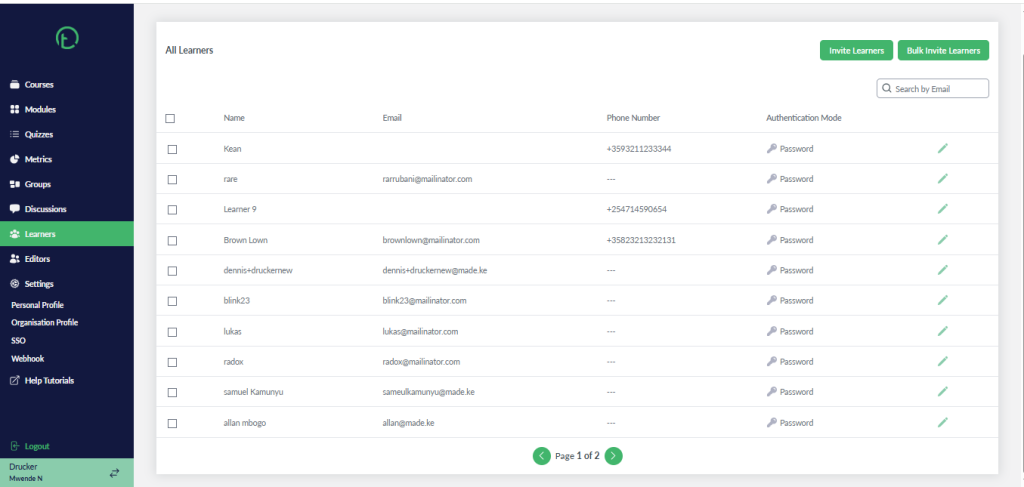Viewport: 1024px width, 487px height.
Task: Click the previous page arrow icon
Action: coord(541,456)
